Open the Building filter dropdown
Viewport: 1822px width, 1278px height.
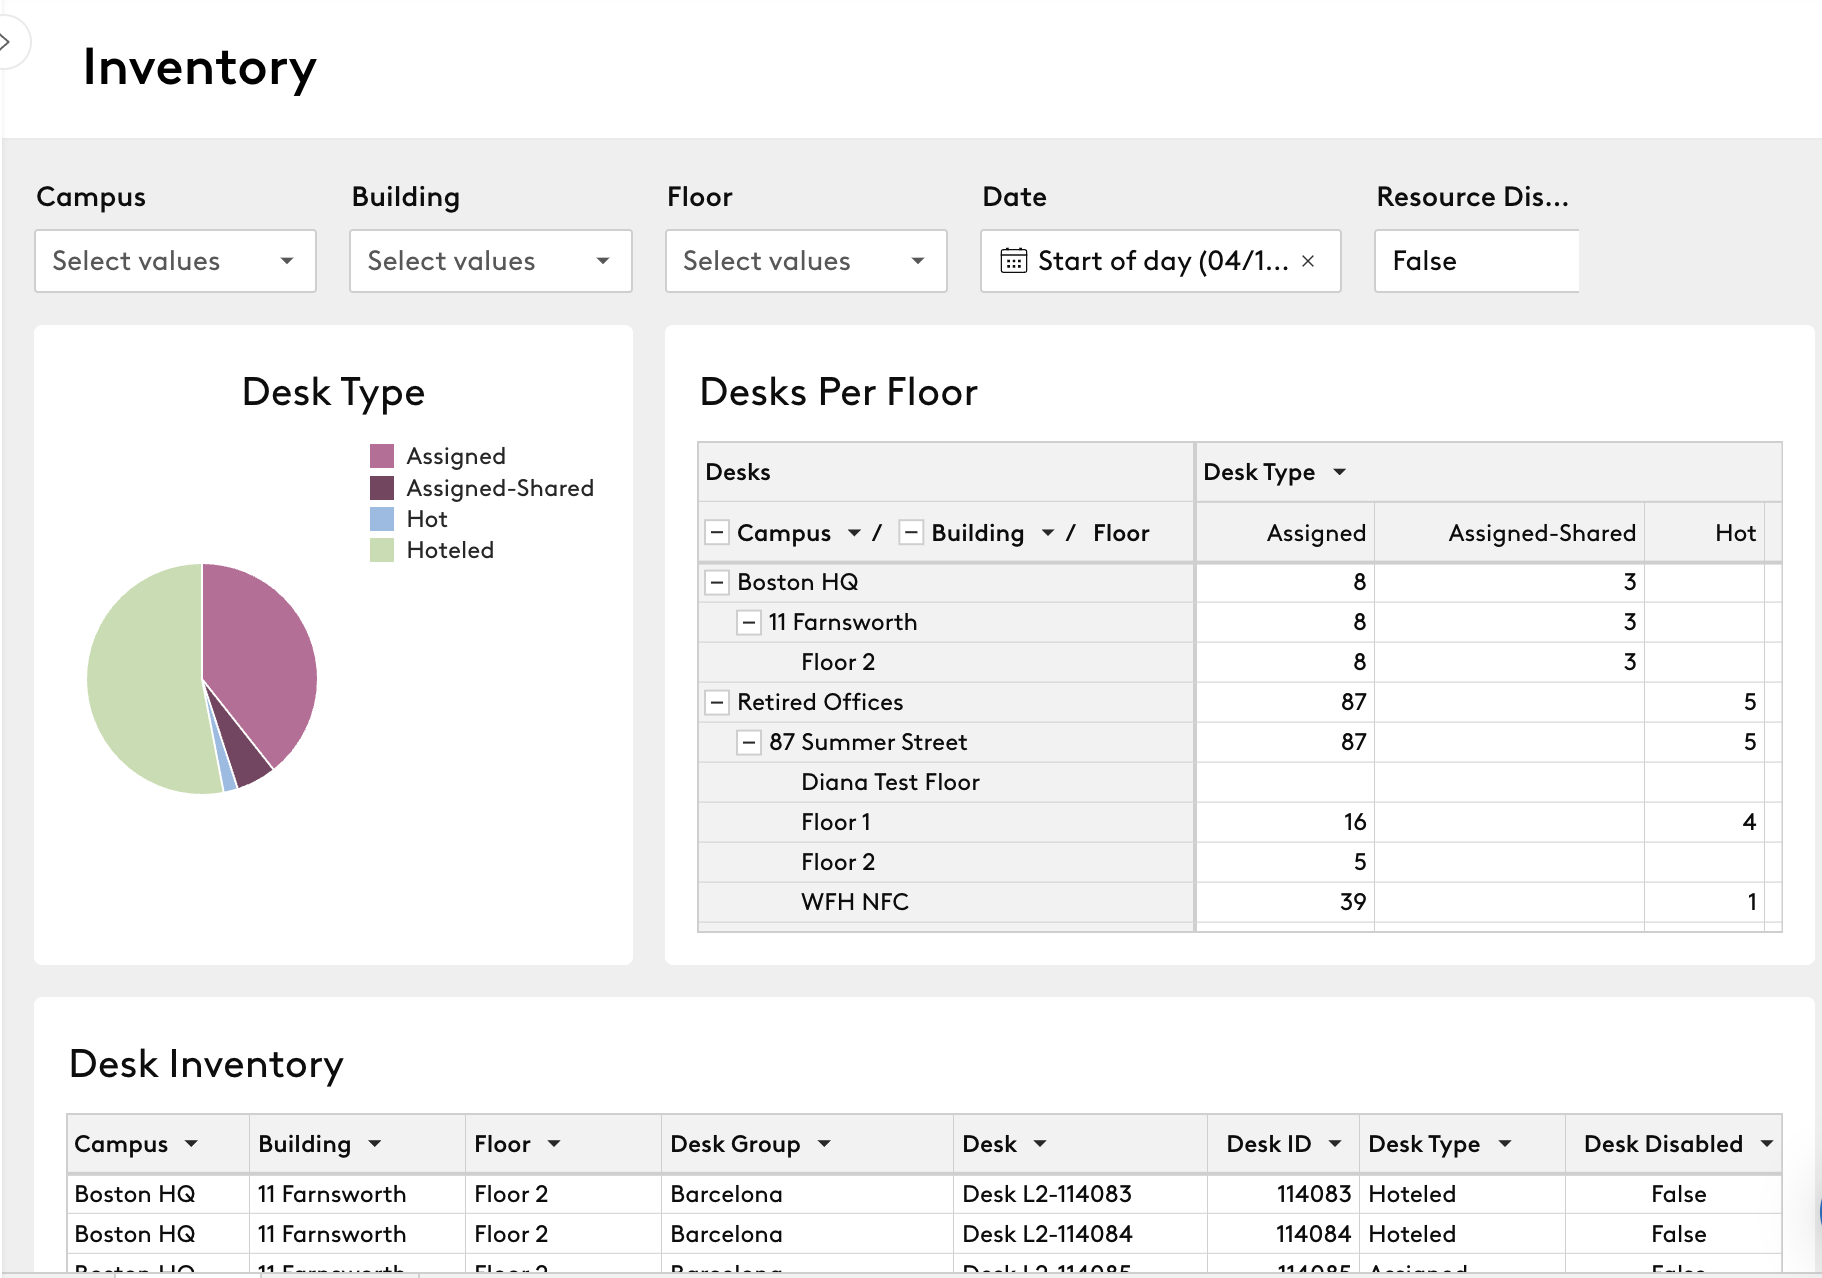pyautogui.click(x=490, y=261)
